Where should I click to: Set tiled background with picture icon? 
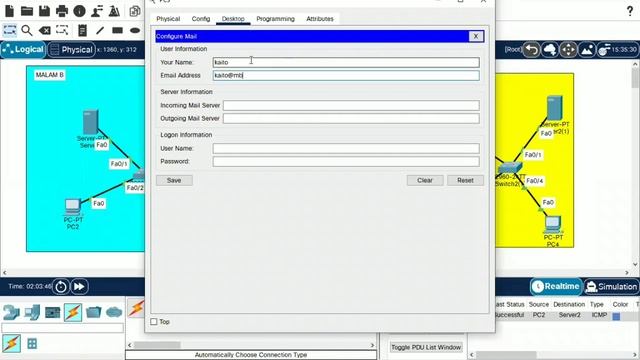click(x=587, y=50)
